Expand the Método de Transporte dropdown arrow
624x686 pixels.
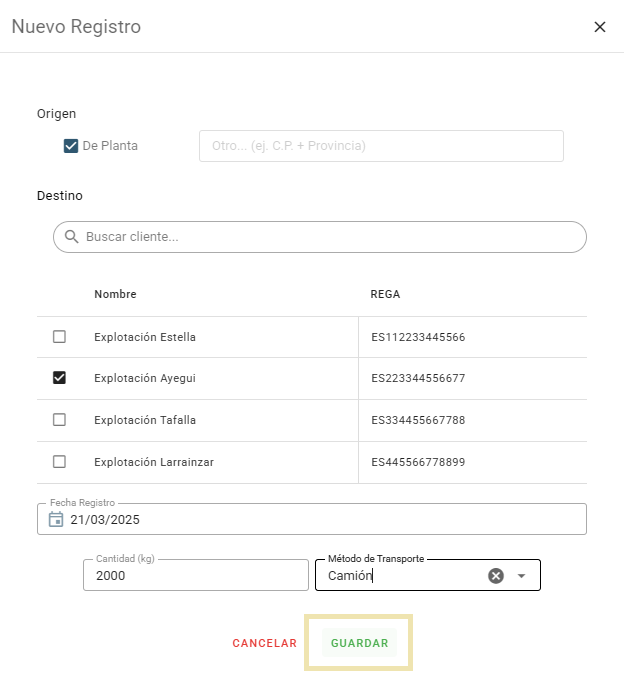tap(521, 575)
